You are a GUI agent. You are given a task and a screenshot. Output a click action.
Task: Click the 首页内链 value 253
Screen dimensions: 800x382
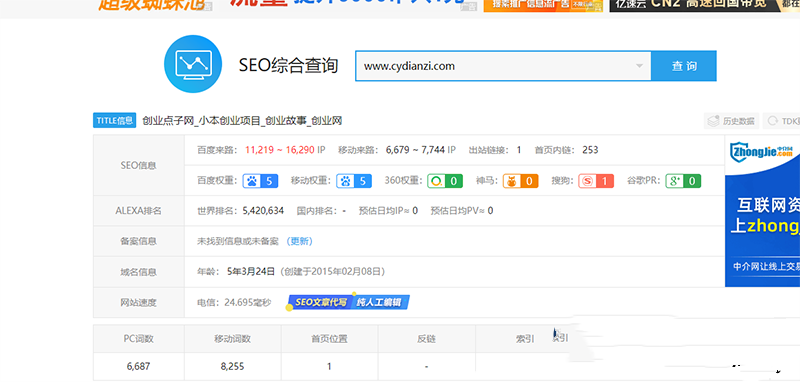click(590, 150)
